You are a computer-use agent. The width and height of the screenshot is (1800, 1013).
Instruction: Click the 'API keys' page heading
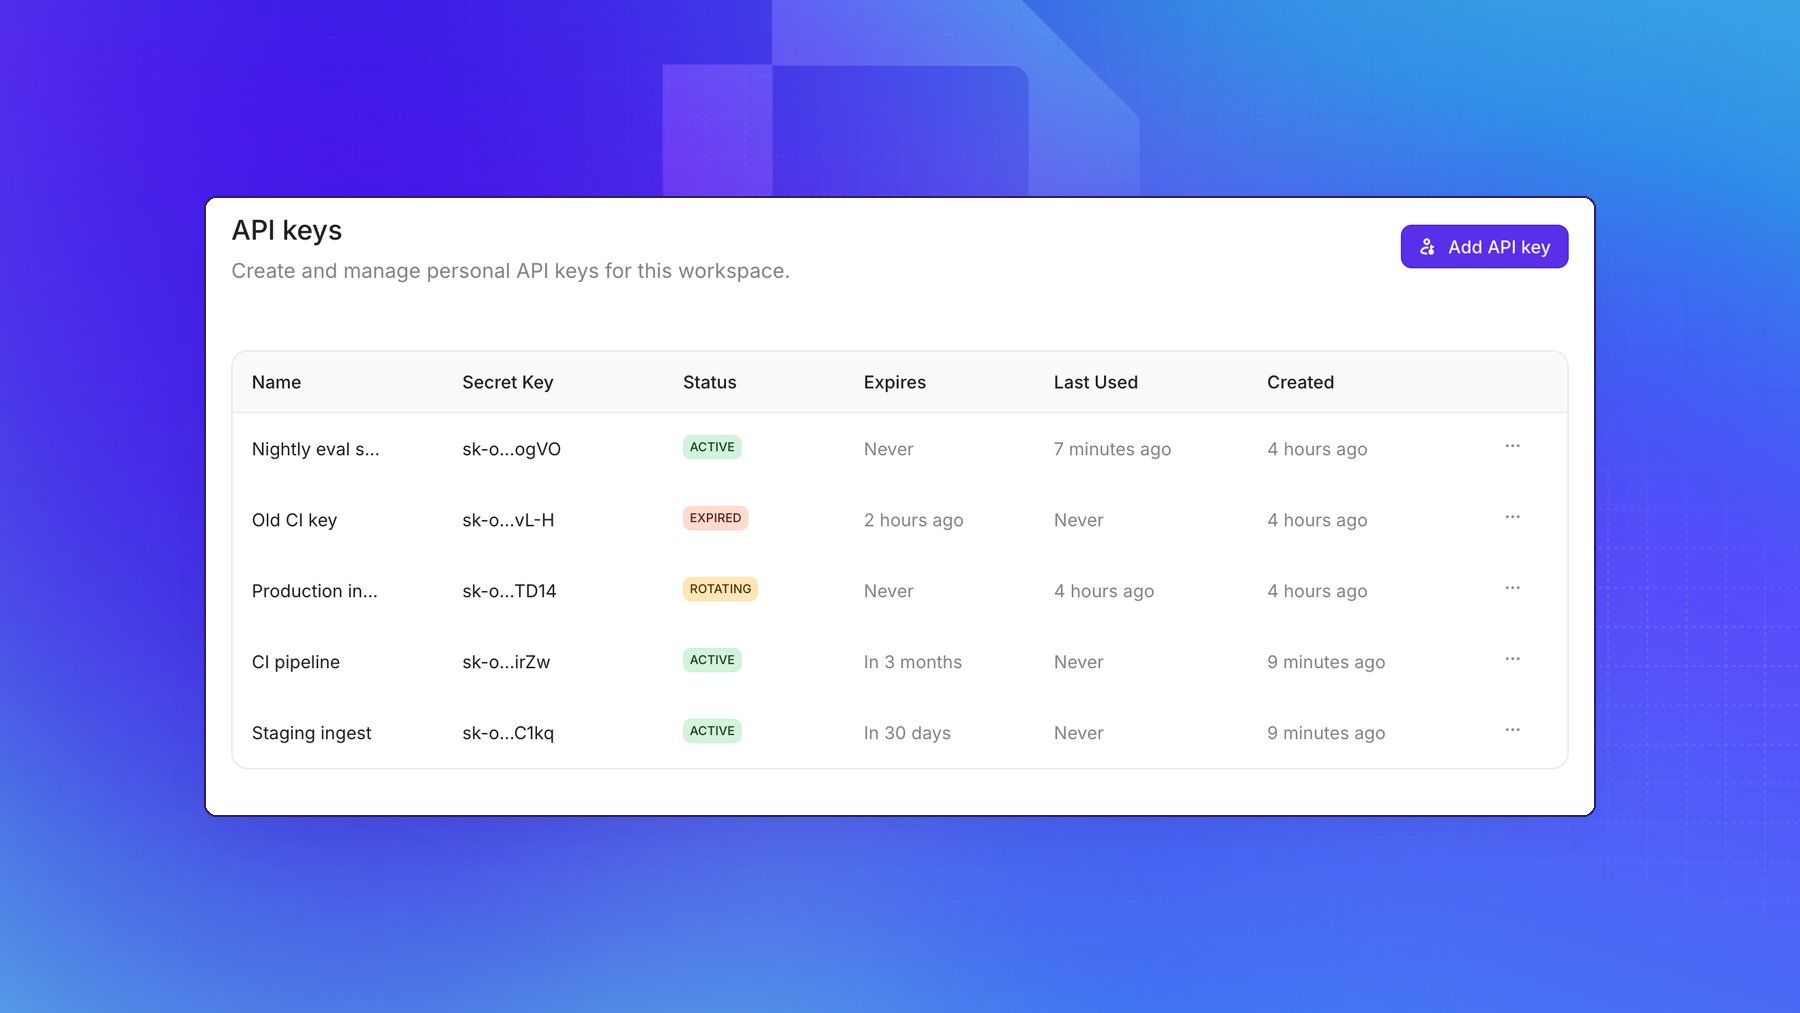coord(287,230)
